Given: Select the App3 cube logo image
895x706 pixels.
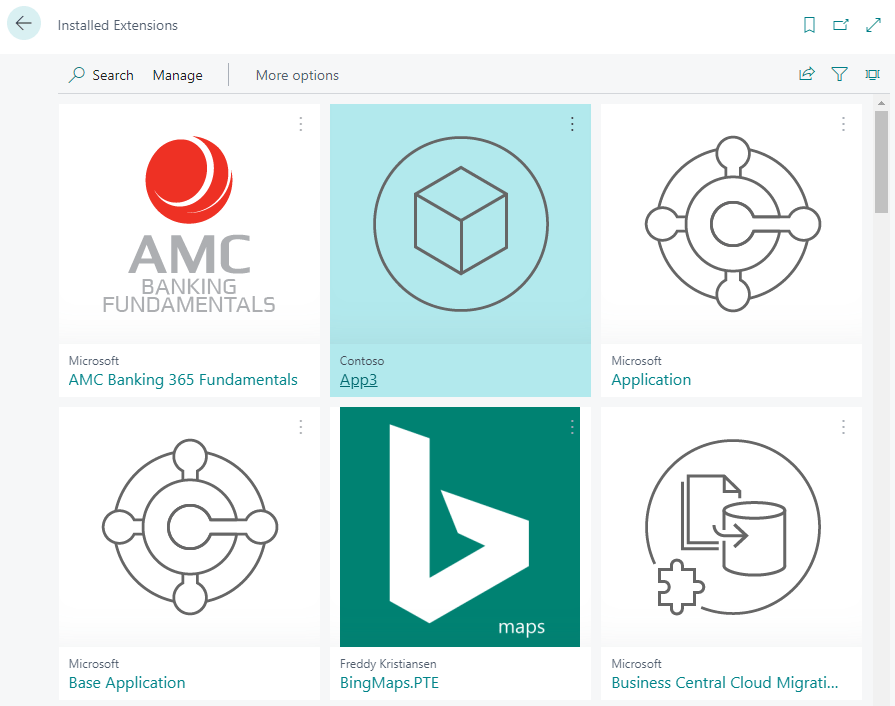Looking at the screenshot, I should point(461,224).
